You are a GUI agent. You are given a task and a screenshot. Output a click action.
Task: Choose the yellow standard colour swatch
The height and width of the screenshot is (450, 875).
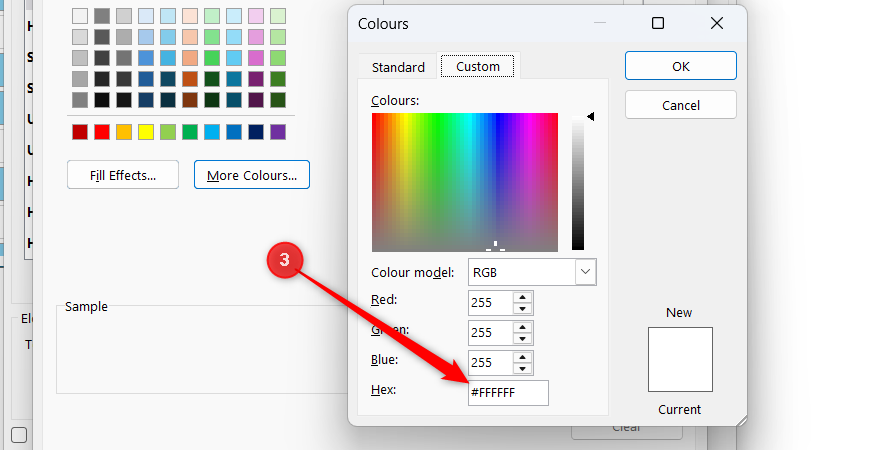click(x=146, y=132)
